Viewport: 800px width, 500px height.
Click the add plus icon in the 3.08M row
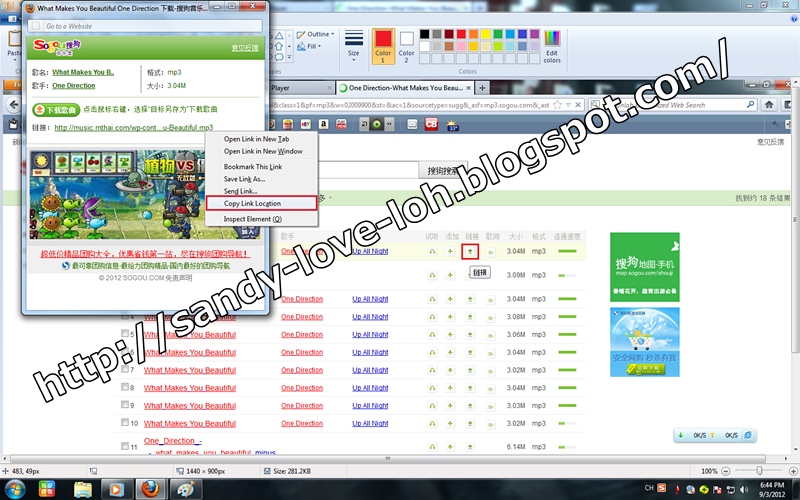point(450,317)
